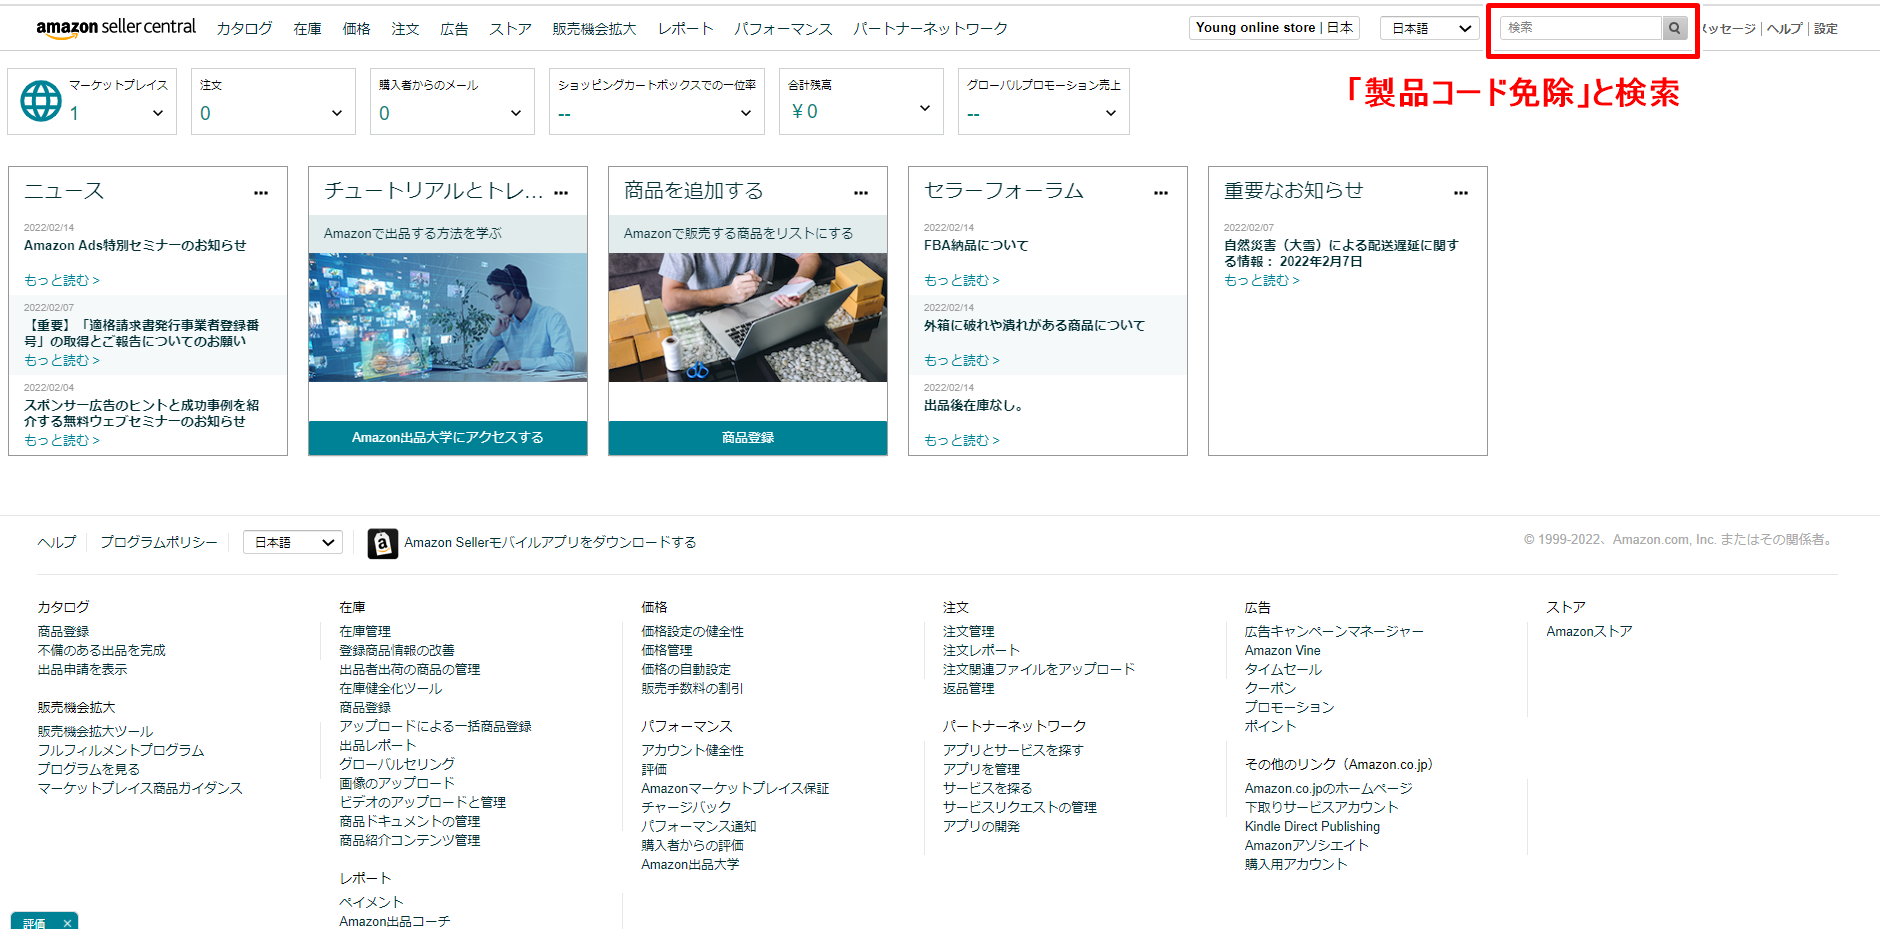Click the app download link text
Image resolution: width=1880 pixels, height=929 pixels.
pos(550,543)
